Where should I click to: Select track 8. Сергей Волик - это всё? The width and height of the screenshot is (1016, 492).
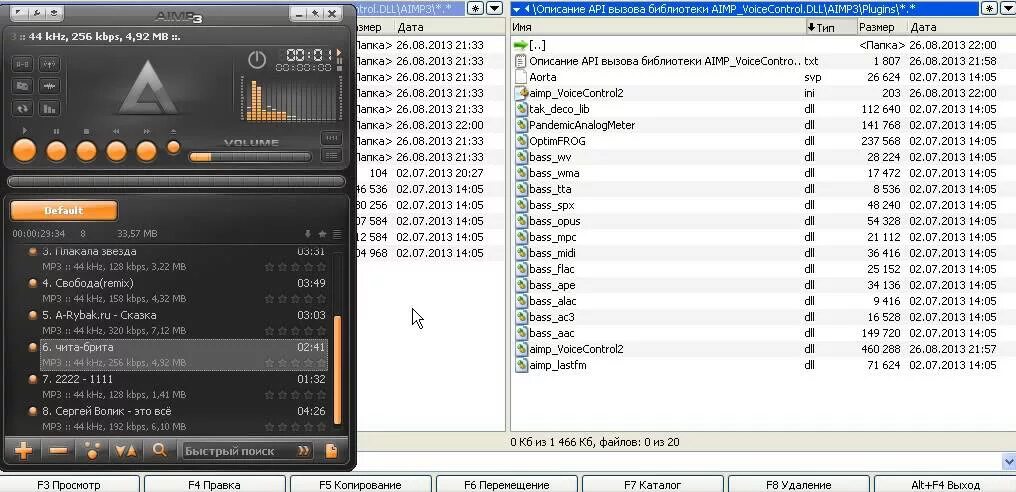184,418
